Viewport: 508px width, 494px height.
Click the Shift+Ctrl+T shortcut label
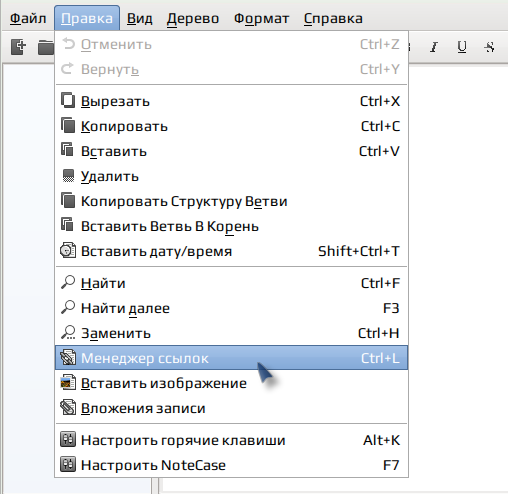click(x=359, y=251)
